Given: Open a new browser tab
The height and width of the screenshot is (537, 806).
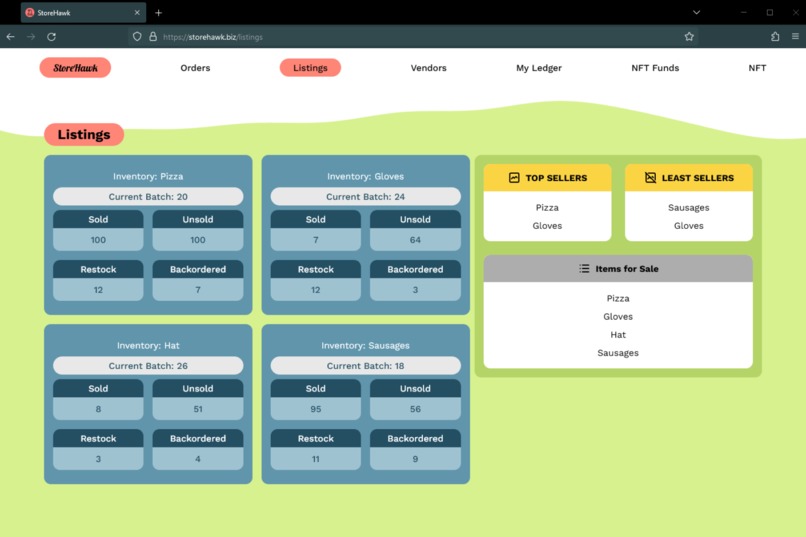Looking at the screenshot, I should click(158, 12).
